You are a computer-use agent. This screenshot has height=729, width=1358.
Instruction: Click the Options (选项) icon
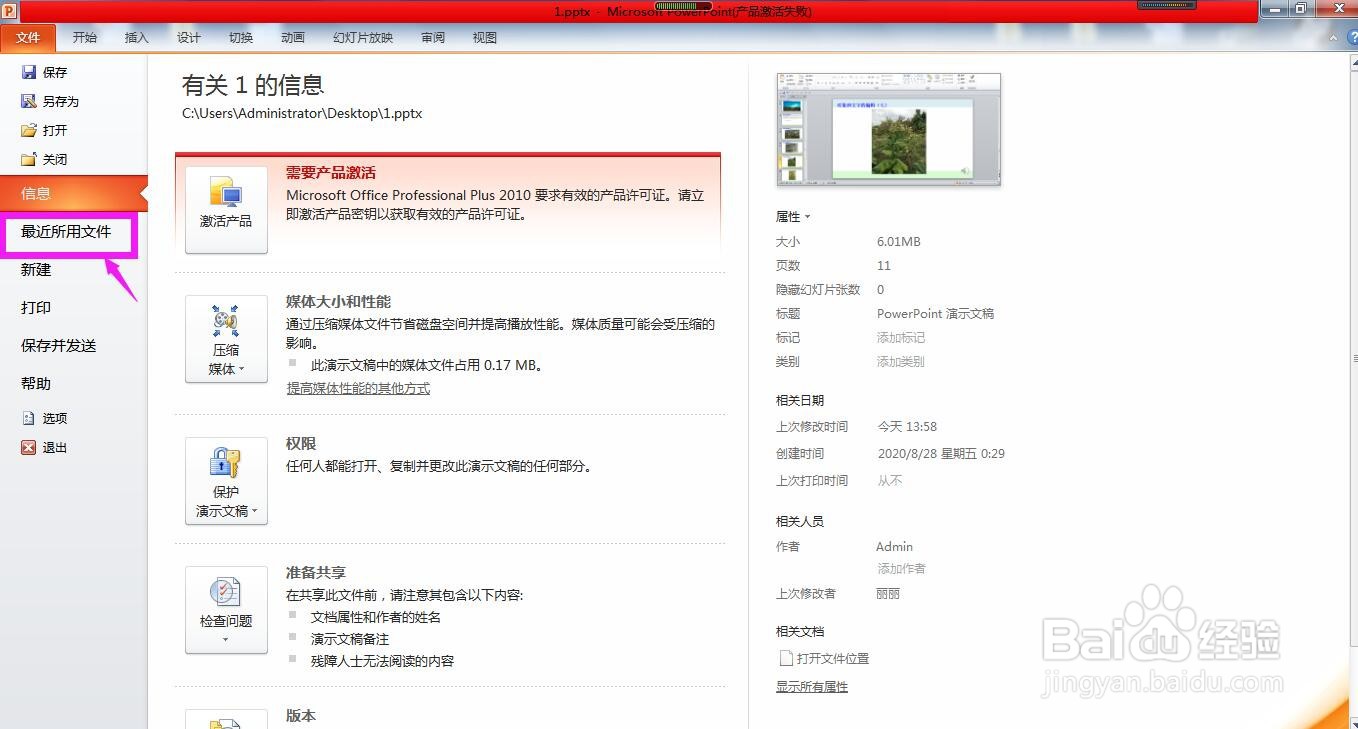point(29,418)
